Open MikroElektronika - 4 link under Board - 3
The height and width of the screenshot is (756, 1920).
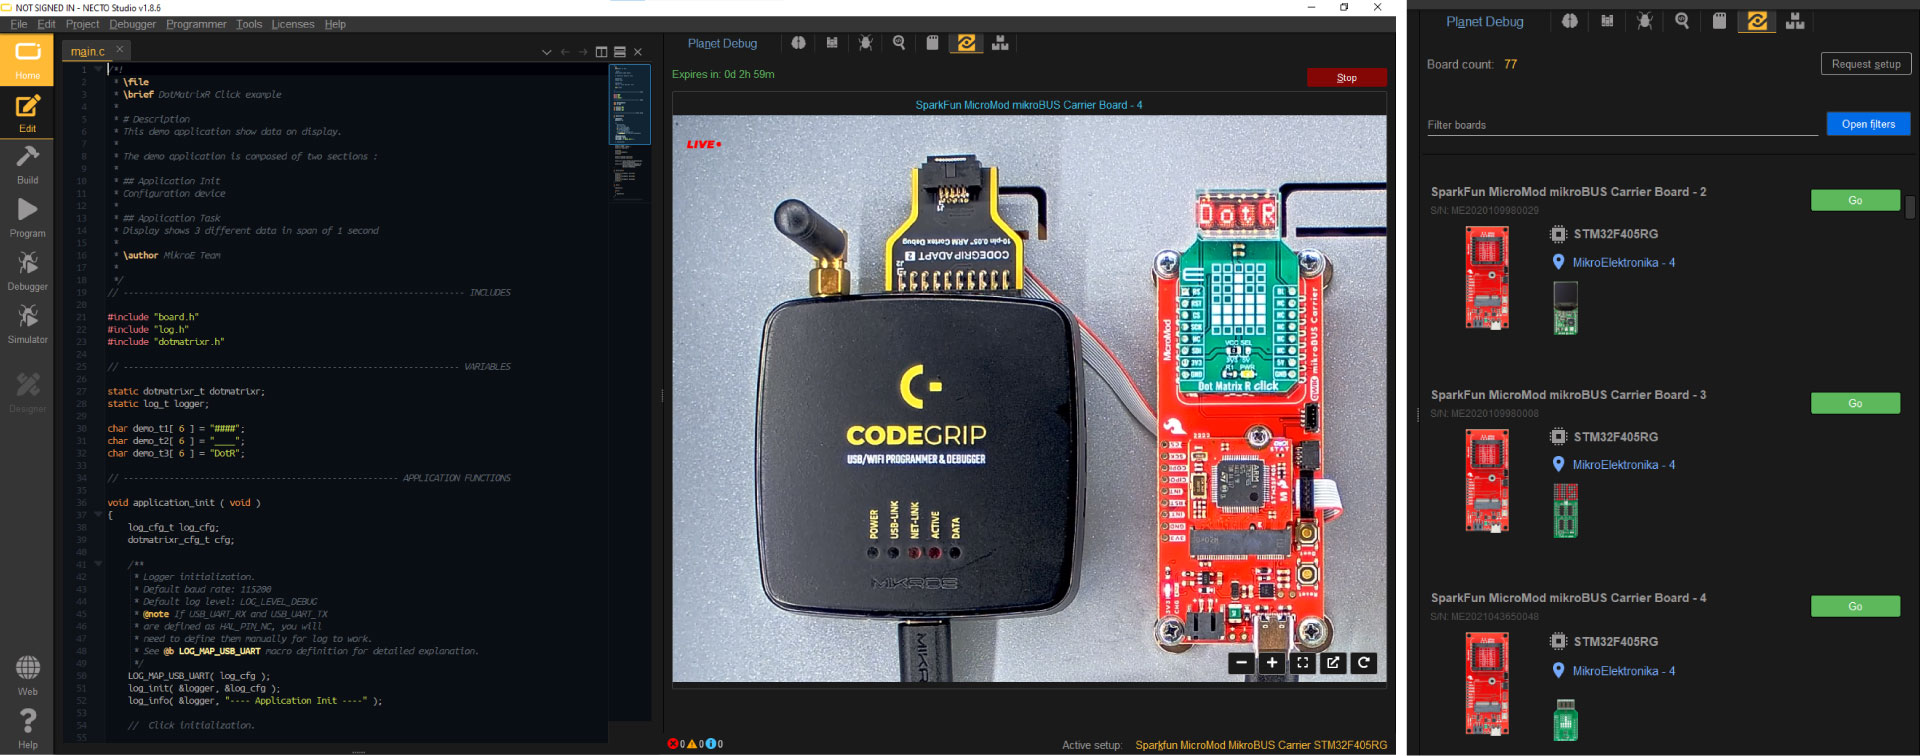pyautogui.click(x=1623, y=464)
